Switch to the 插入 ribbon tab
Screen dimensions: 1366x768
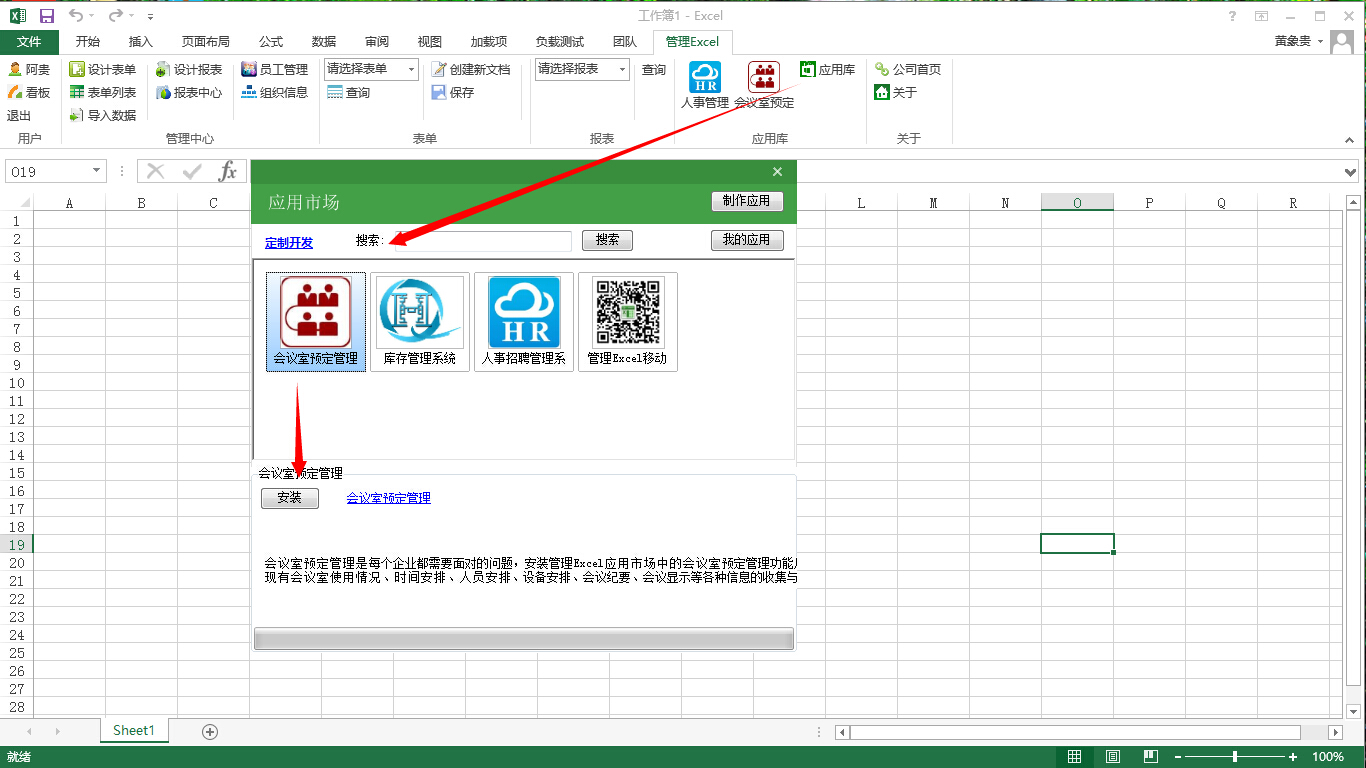pyautogui.click(x=141, y=41)
